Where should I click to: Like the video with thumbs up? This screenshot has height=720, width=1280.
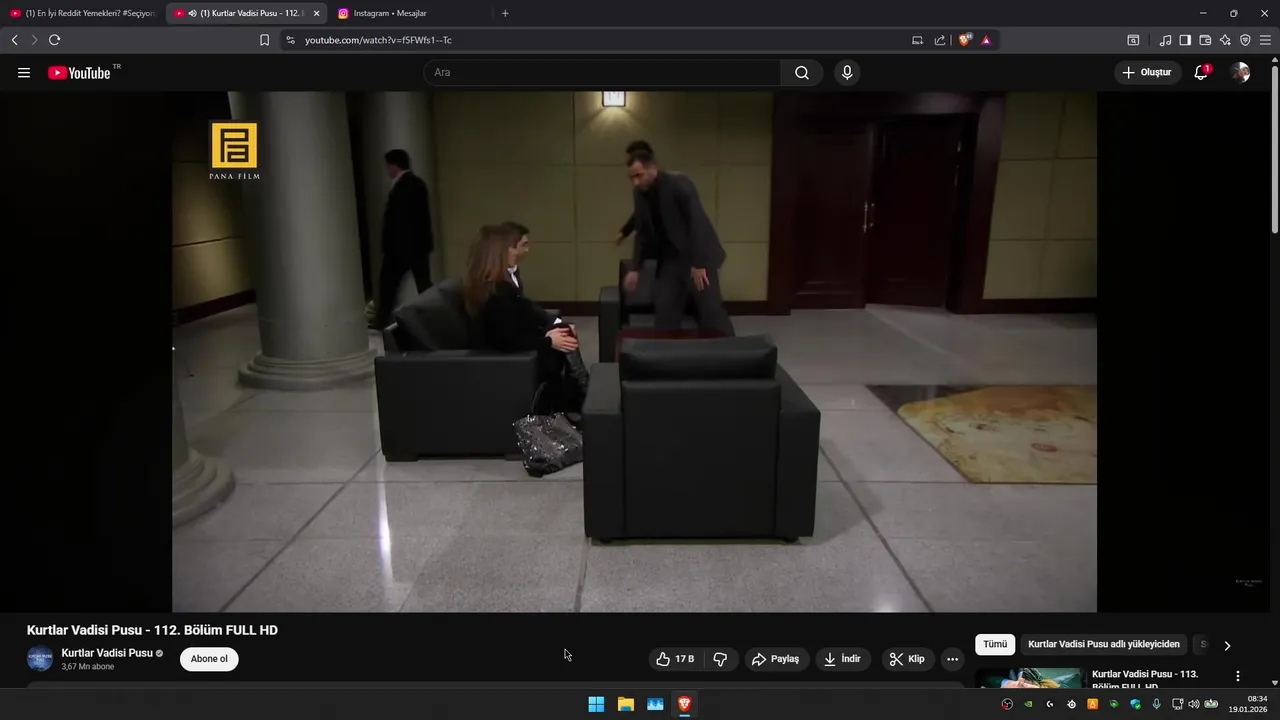[675, 659]
